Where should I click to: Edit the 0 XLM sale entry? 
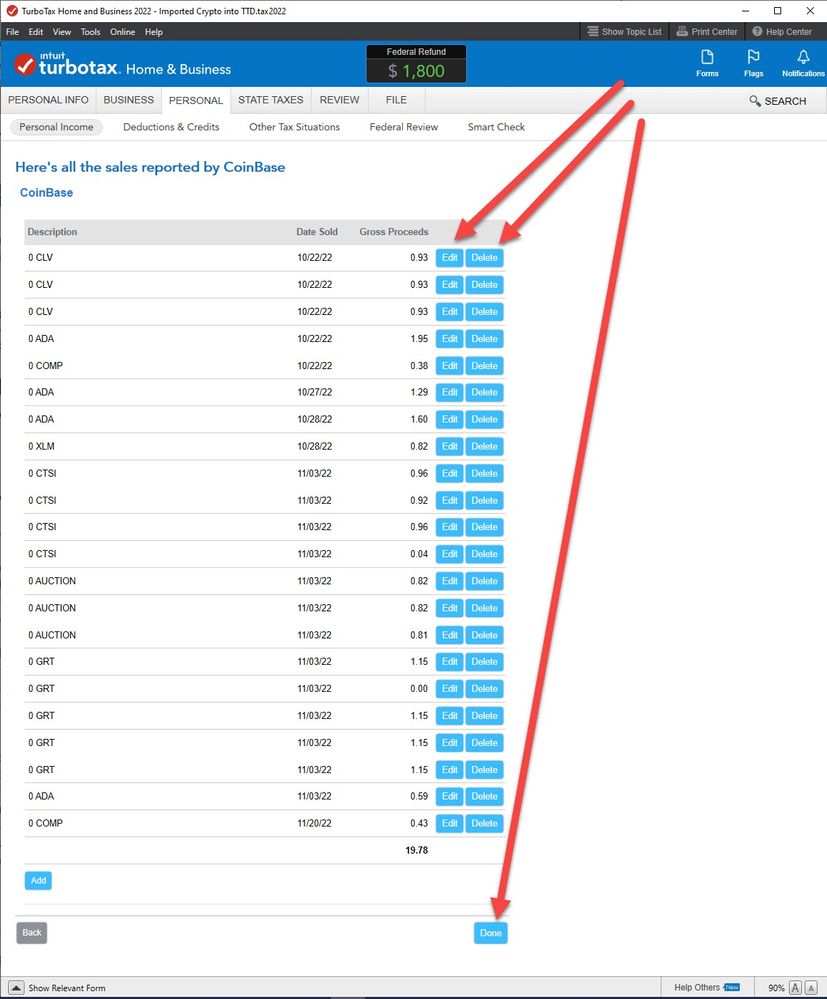point(449,446)
